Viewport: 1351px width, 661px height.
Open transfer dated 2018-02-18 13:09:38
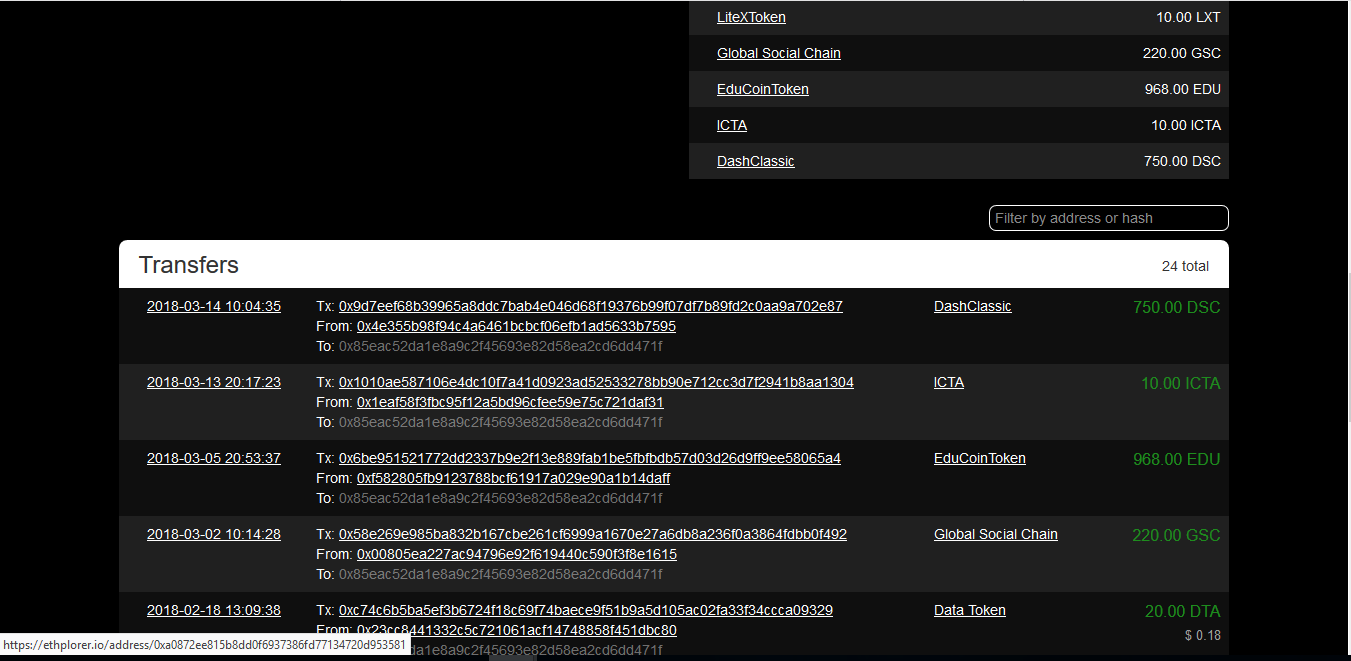coord(214,610)
